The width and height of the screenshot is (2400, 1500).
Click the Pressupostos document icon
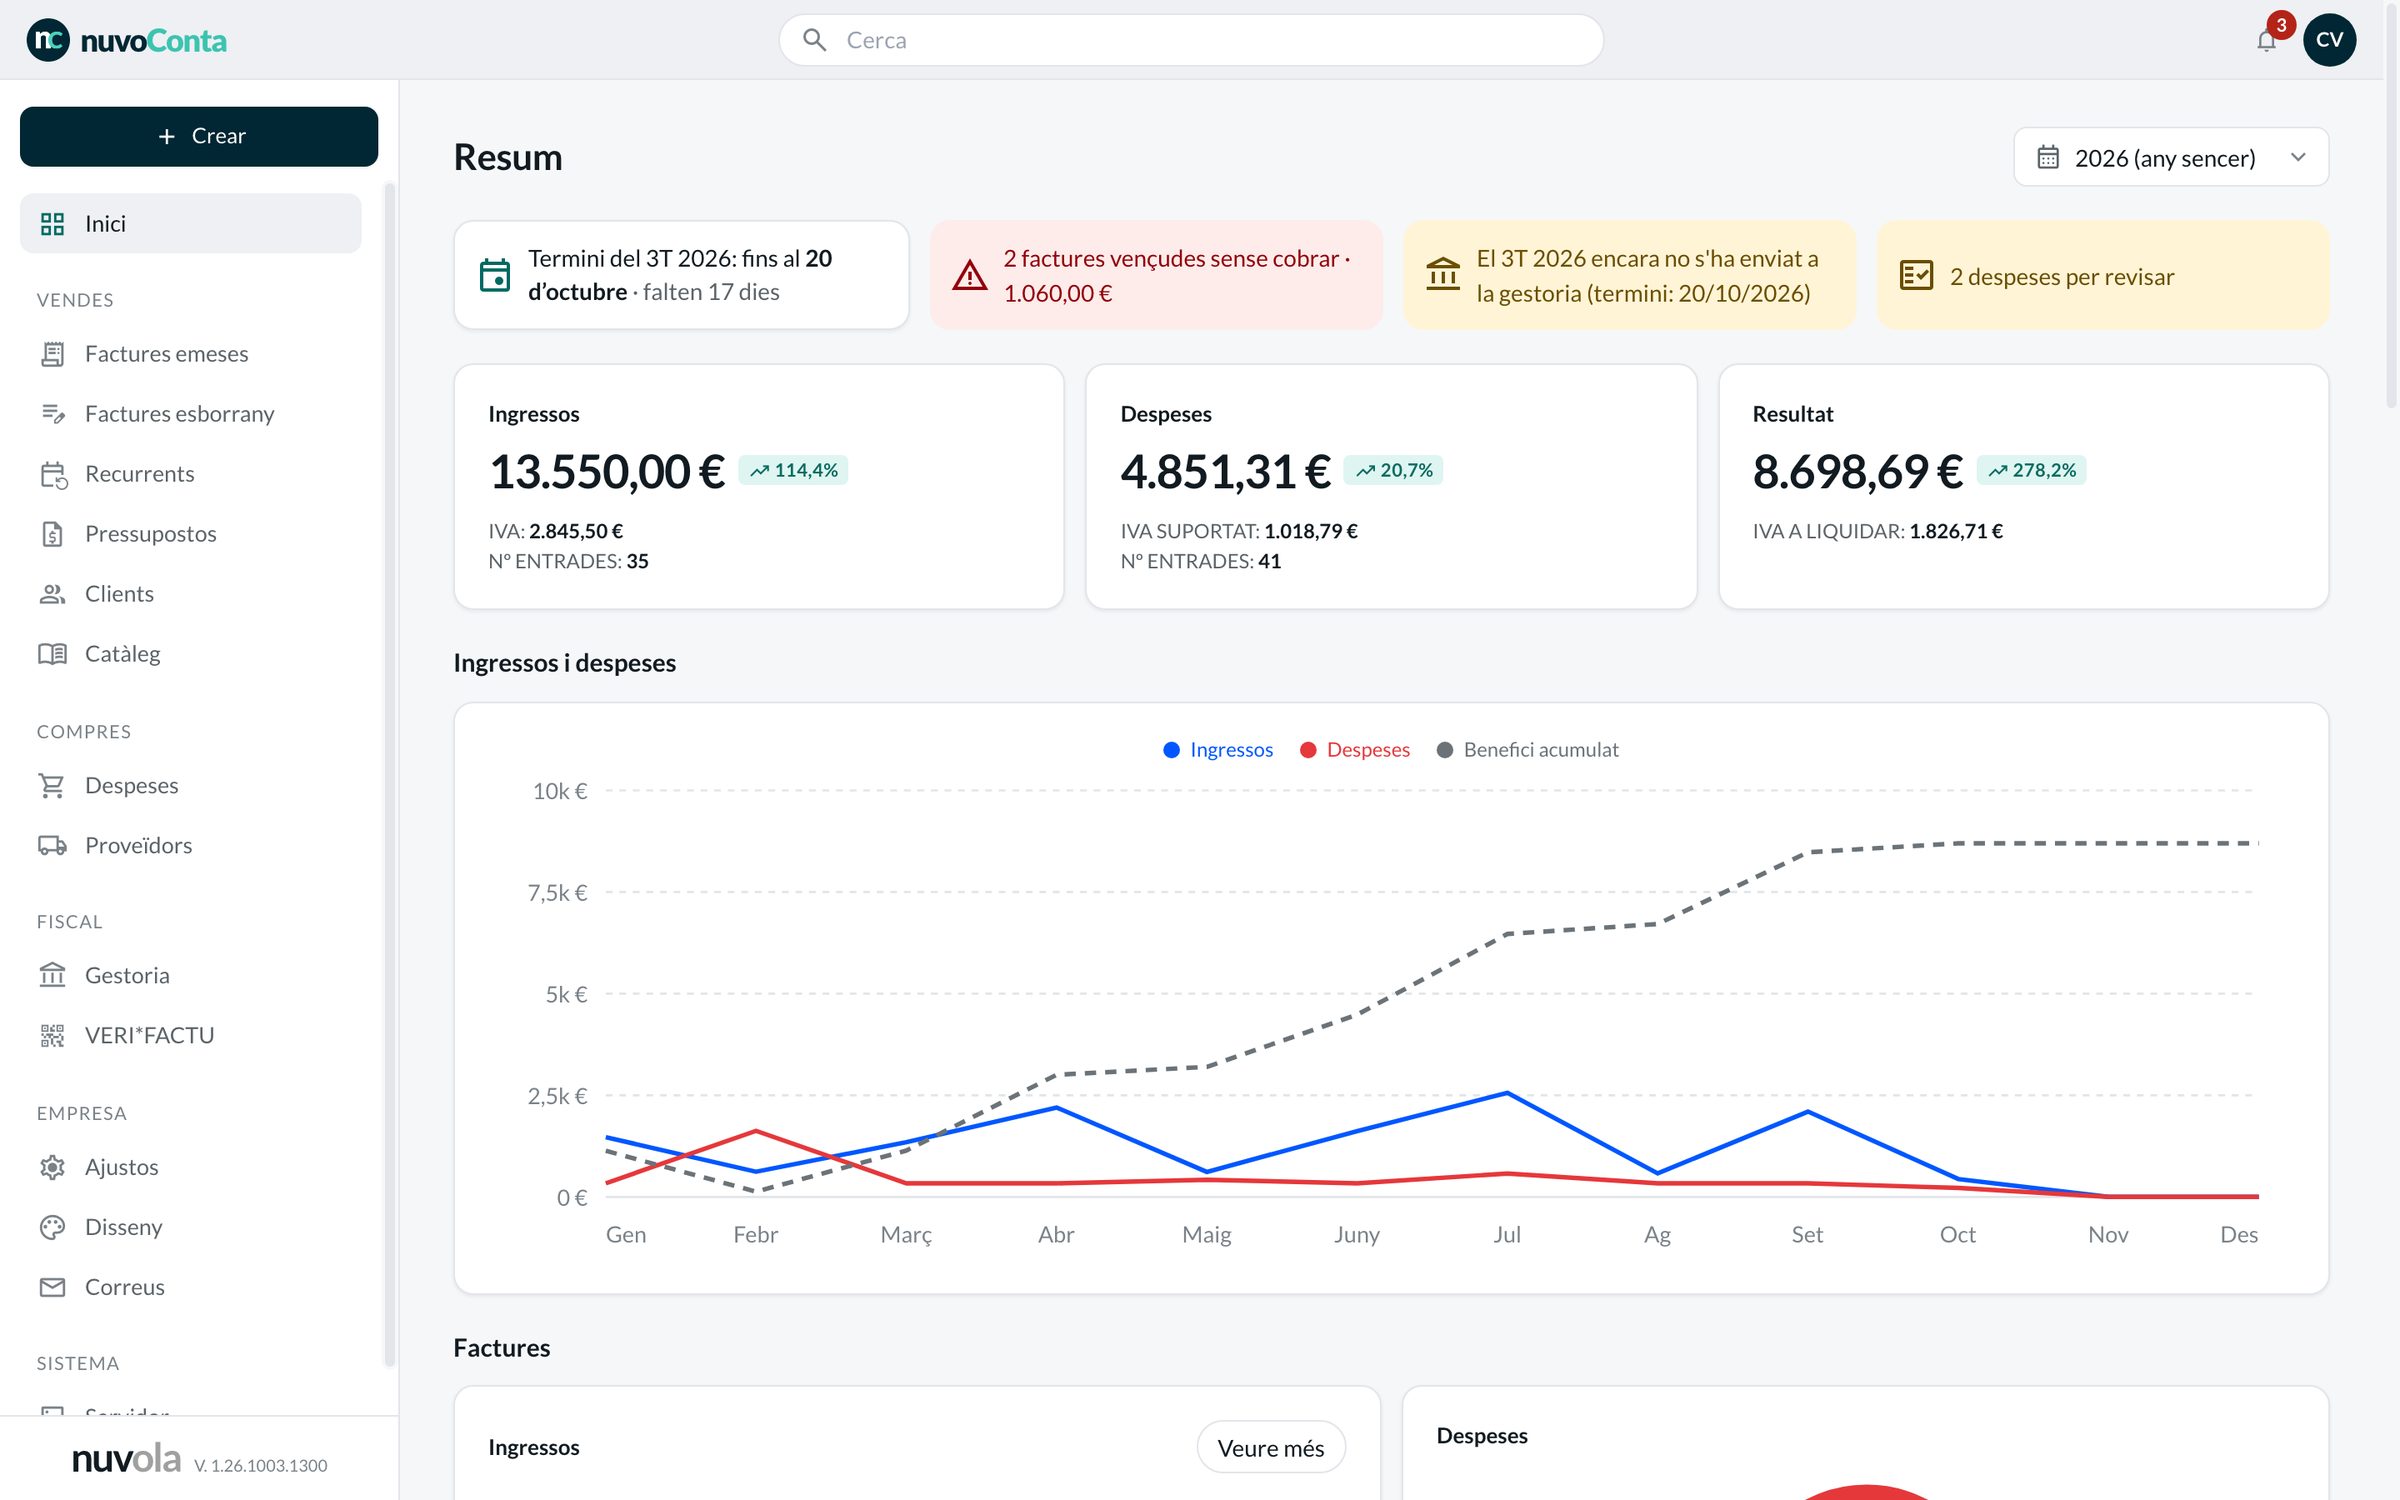click(52, 534)
